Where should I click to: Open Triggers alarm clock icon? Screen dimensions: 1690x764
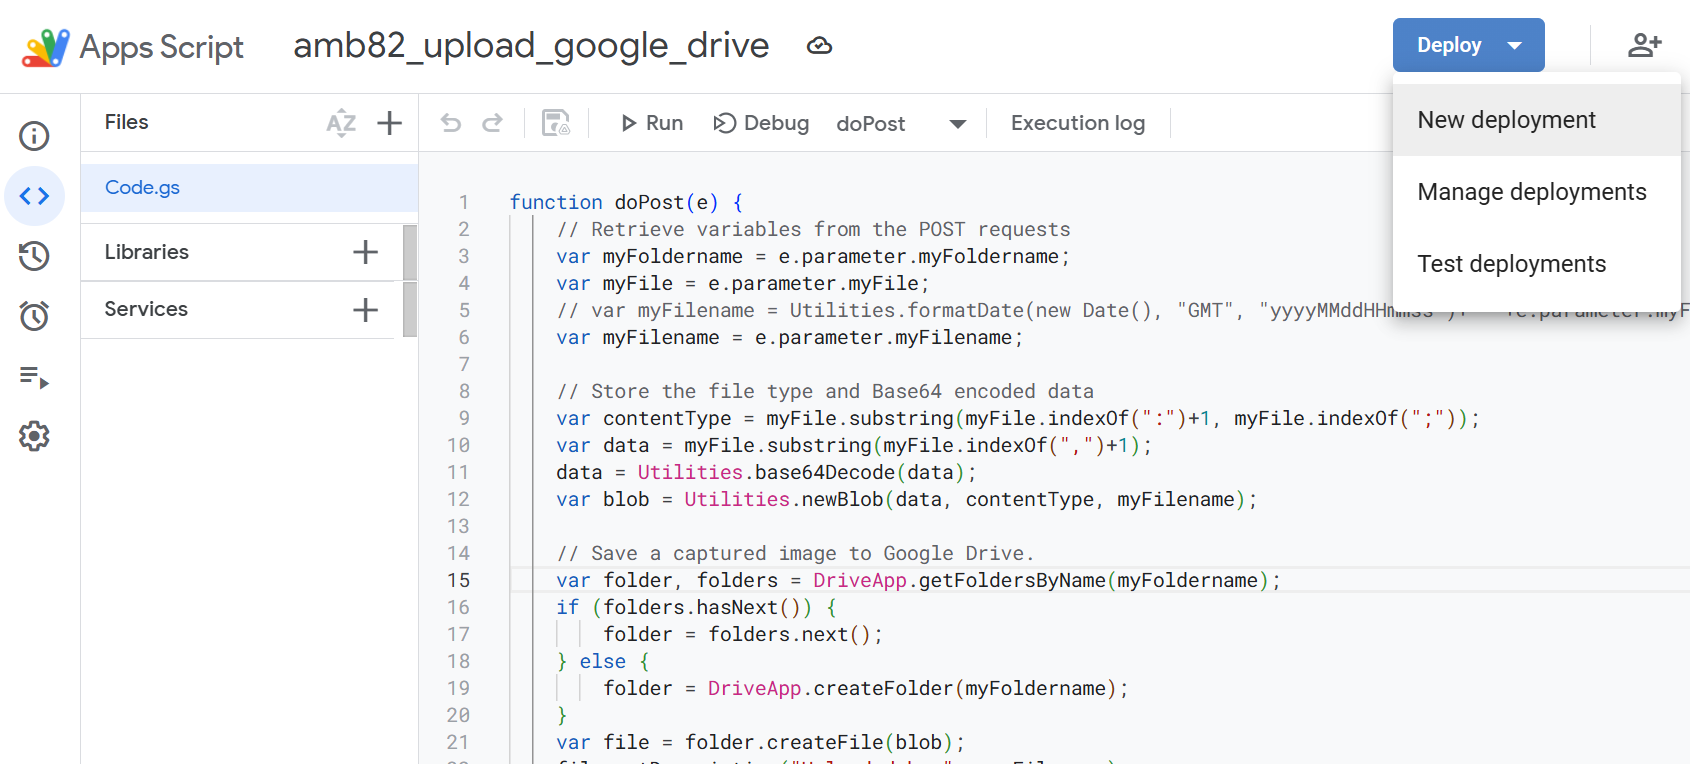[34, 316]
